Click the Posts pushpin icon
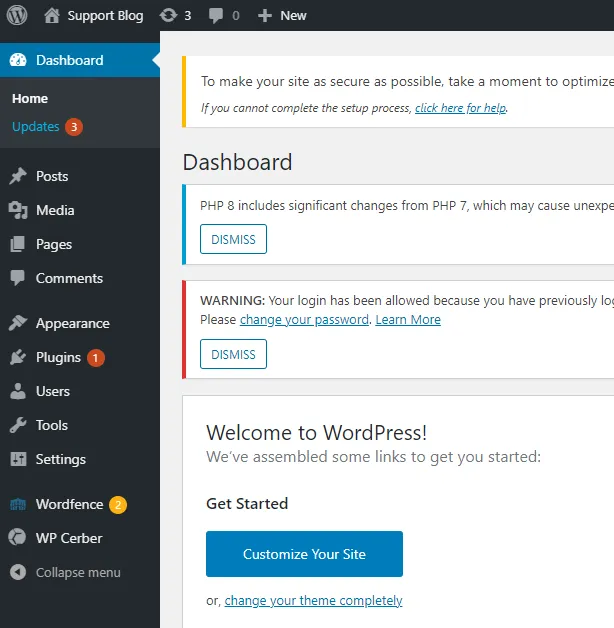This screenshot has width=614, height=628. pyautogui.click(x=18, y=176)
